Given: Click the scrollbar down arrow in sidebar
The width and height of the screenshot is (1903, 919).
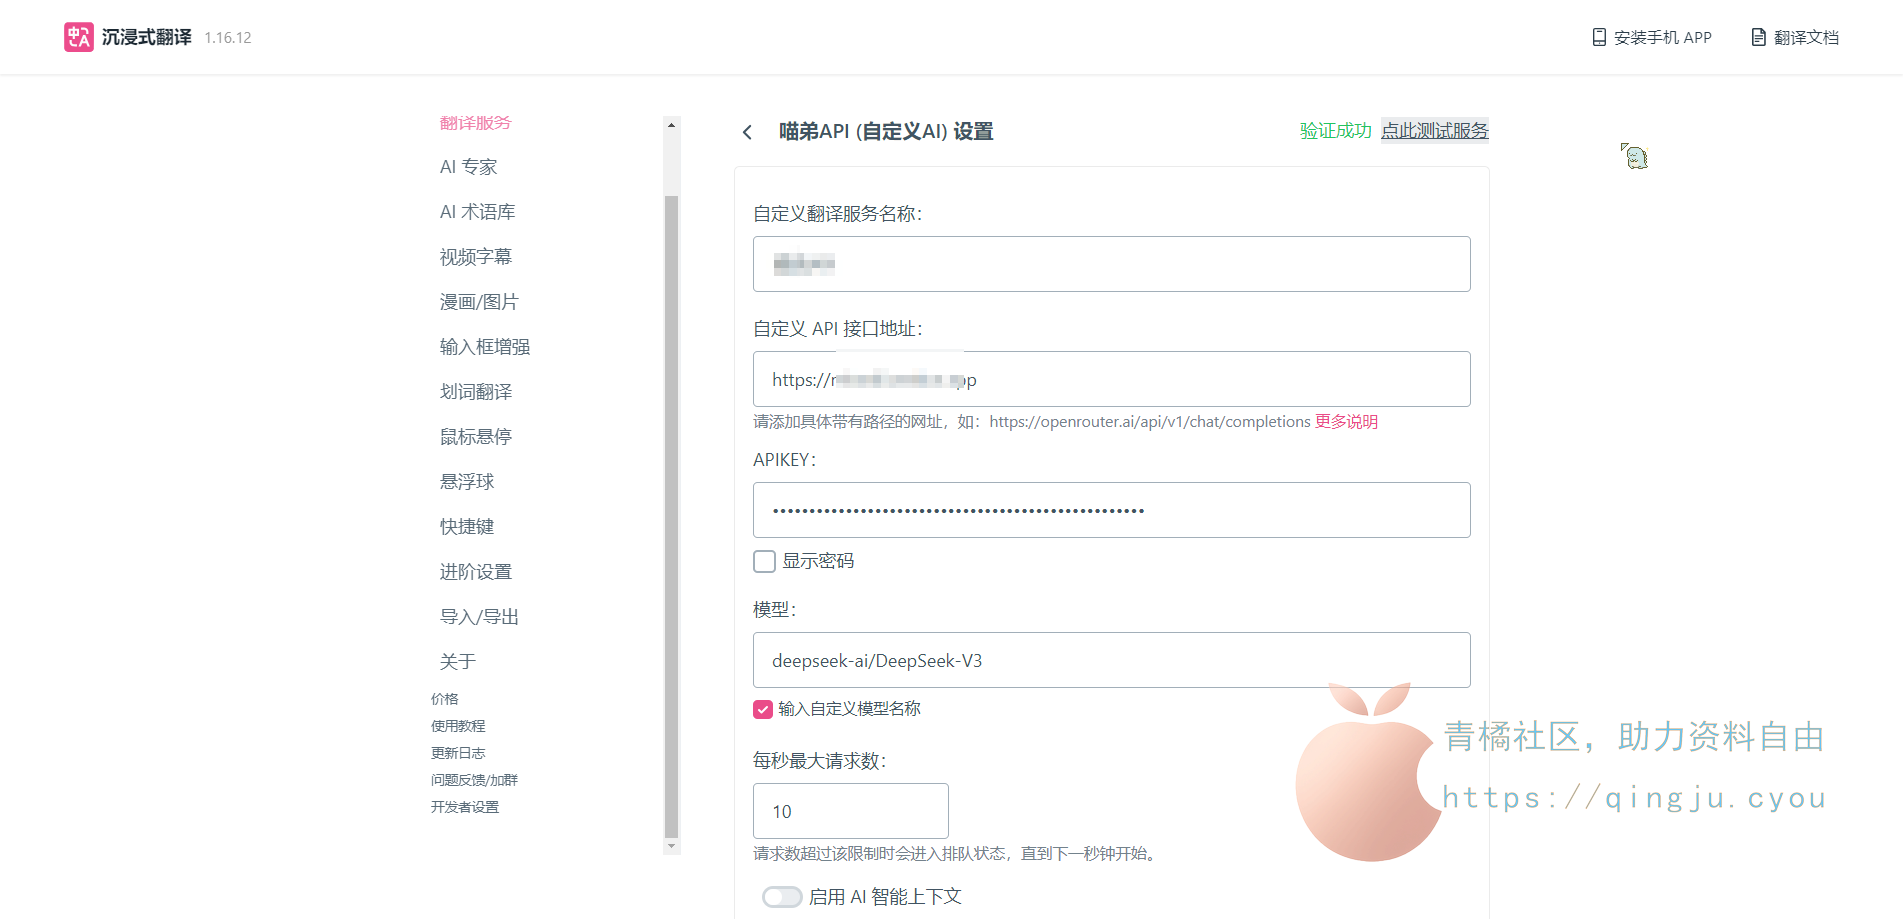Looking at the screenshot, I should click(671, 846).
